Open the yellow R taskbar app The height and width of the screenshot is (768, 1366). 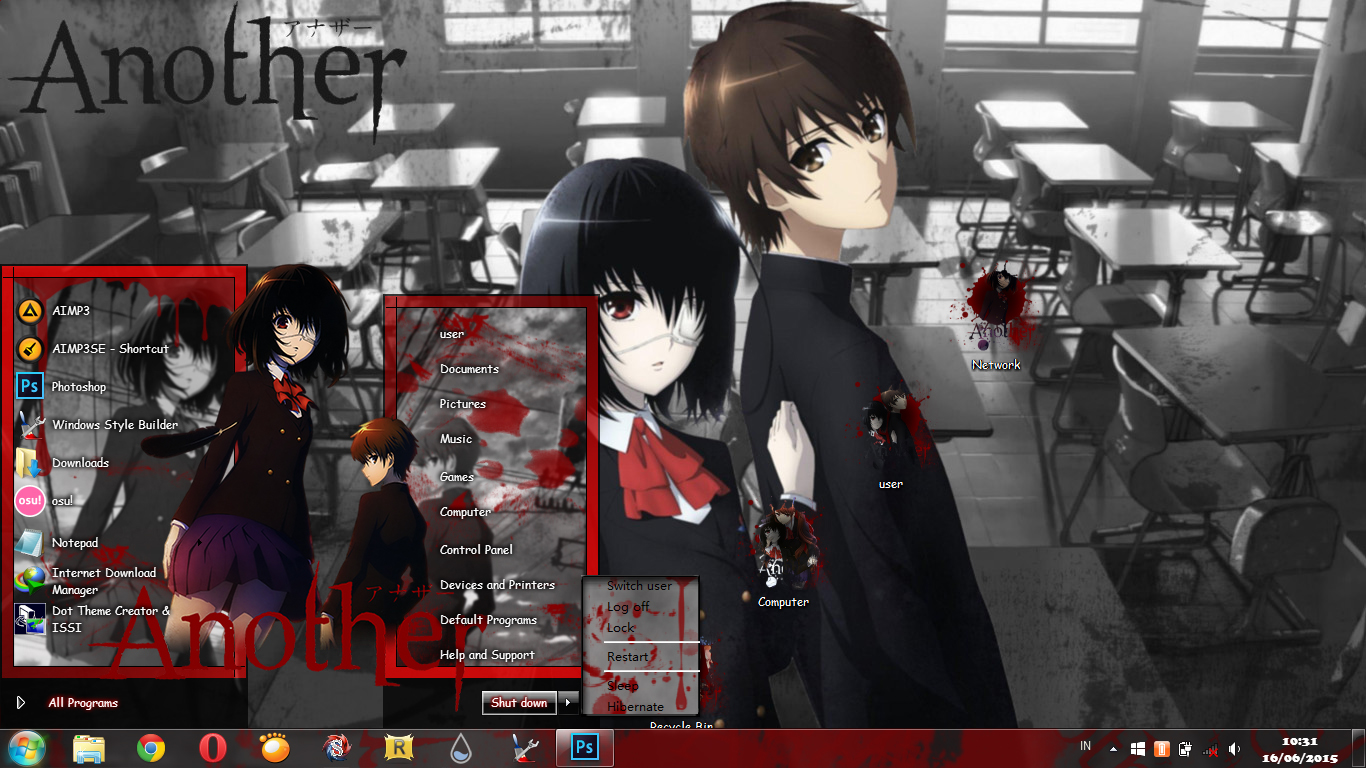coord(399,748)
